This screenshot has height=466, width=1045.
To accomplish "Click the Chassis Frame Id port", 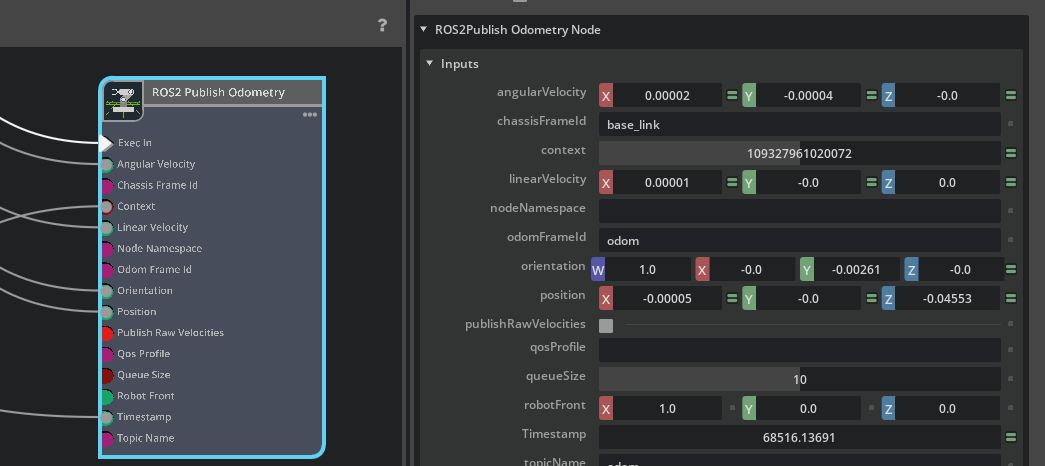I will pyautogui.click(x=106, y=185).
